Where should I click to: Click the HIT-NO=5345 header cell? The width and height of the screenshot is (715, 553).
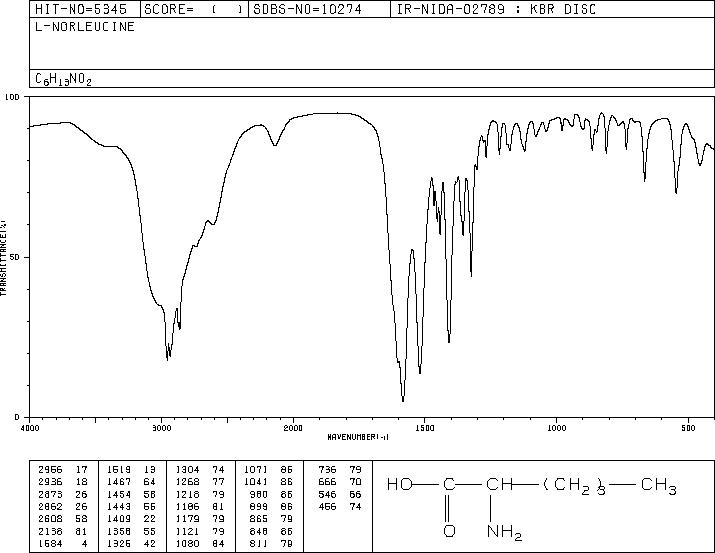tap(81, 9)
